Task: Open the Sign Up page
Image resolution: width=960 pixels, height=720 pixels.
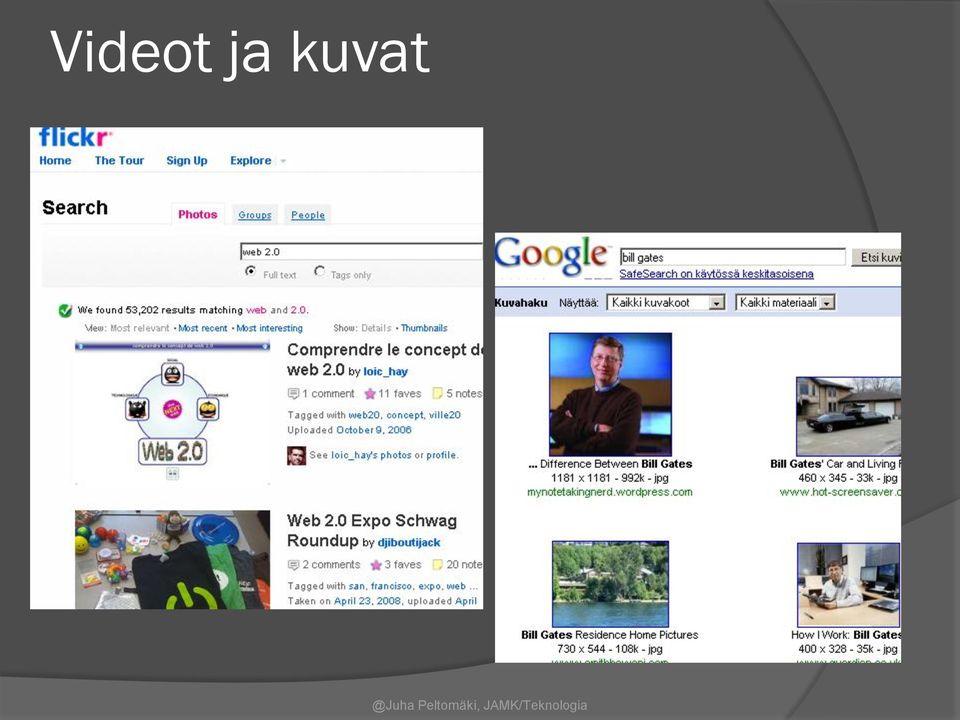Action: click(x=187, y=160)
